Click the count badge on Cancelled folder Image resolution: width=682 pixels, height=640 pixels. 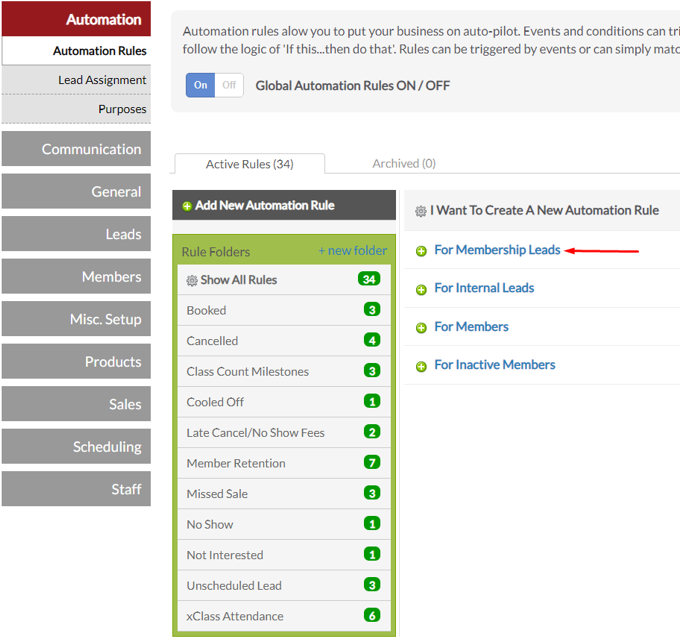pos(372,340)
